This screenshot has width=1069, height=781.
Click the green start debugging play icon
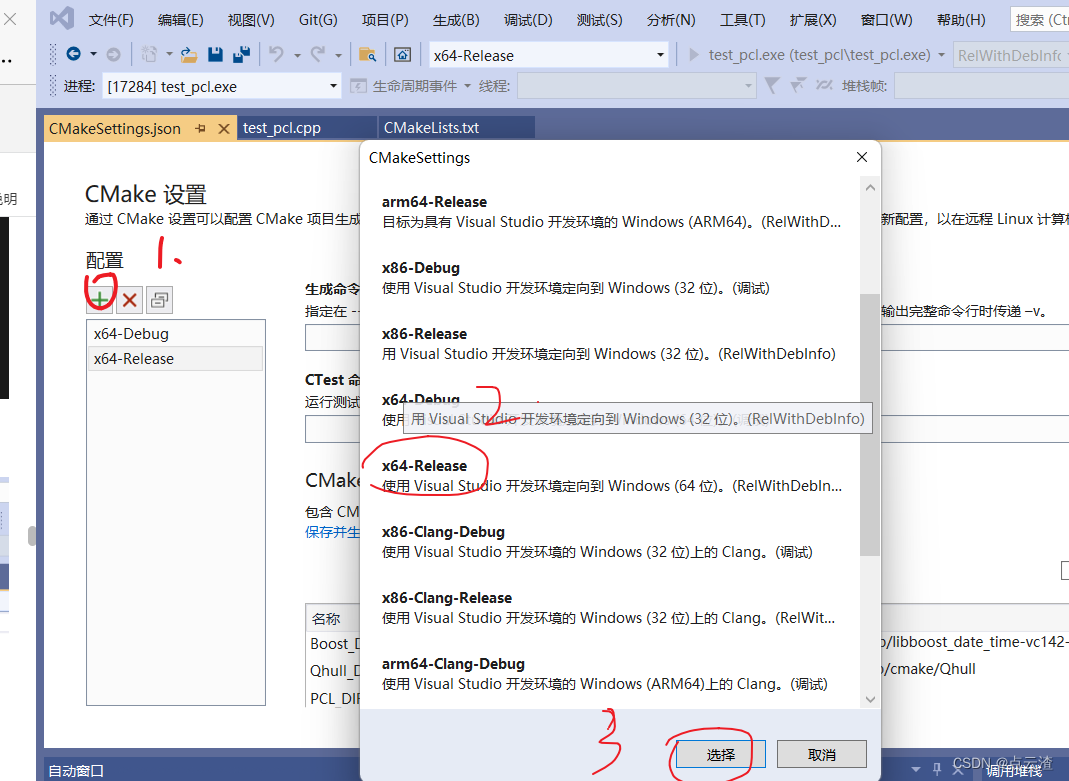(694, 55)
